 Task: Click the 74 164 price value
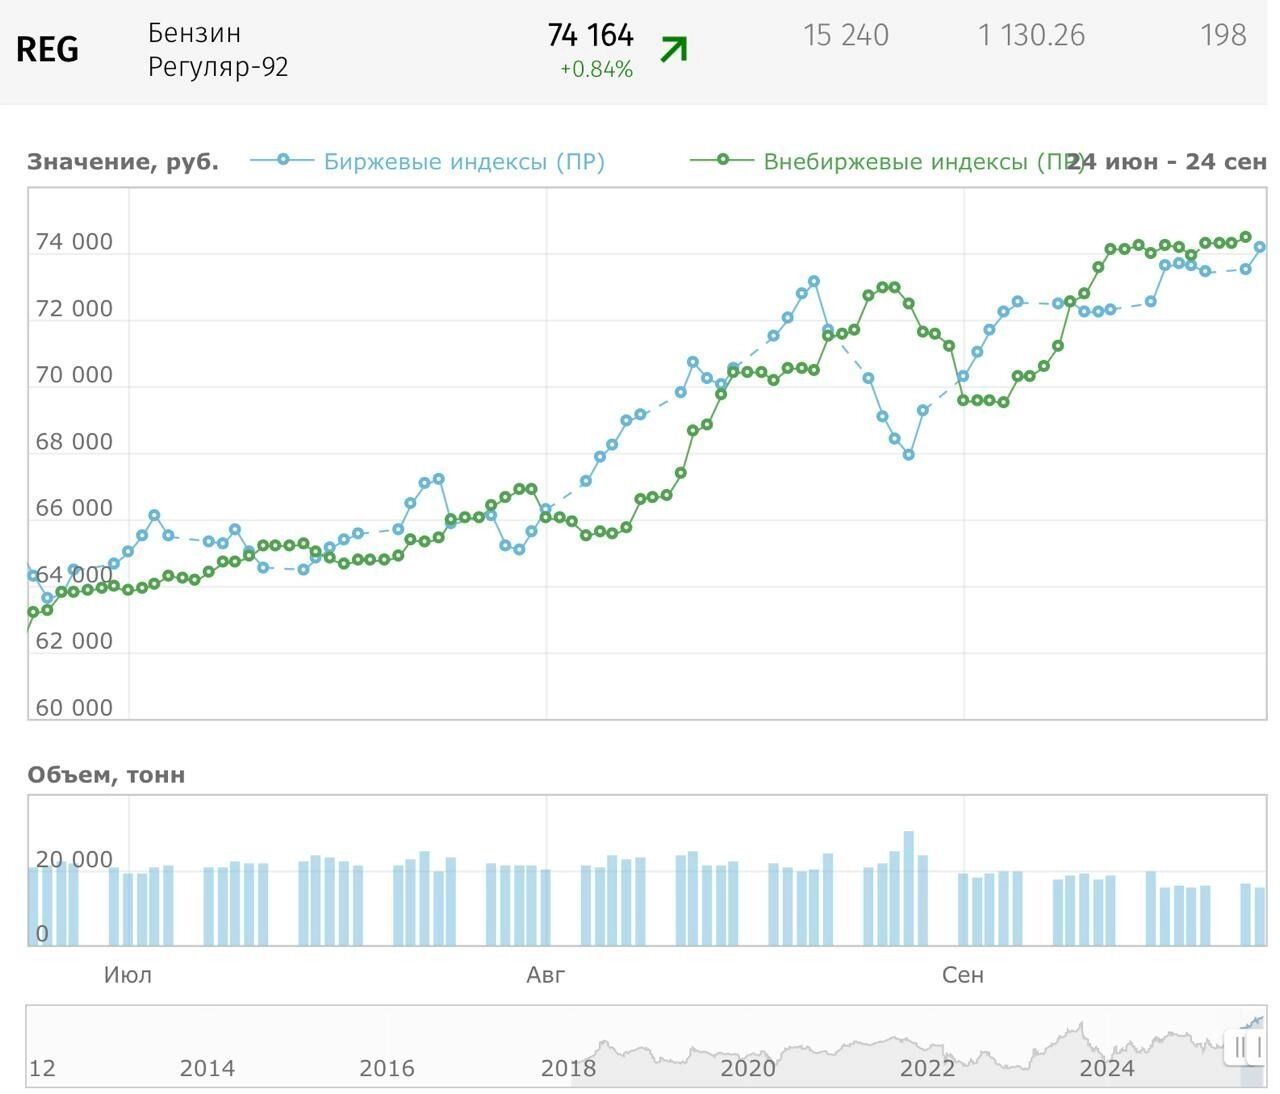(x=590, y=36)
